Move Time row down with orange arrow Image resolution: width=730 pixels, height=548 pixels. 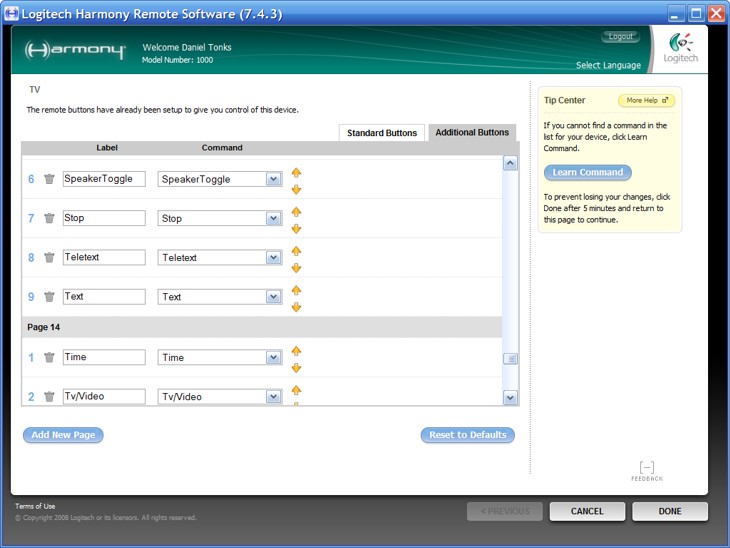coord(296,368)
